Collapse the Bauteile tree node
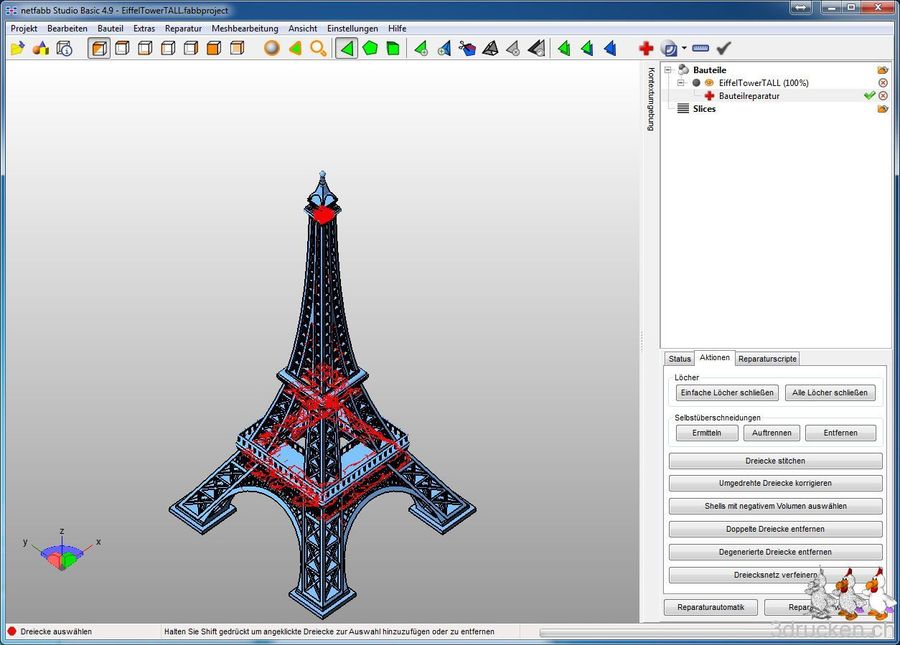Screen dimensions: 900x645 pyautogui.click(x=667, y=70)
